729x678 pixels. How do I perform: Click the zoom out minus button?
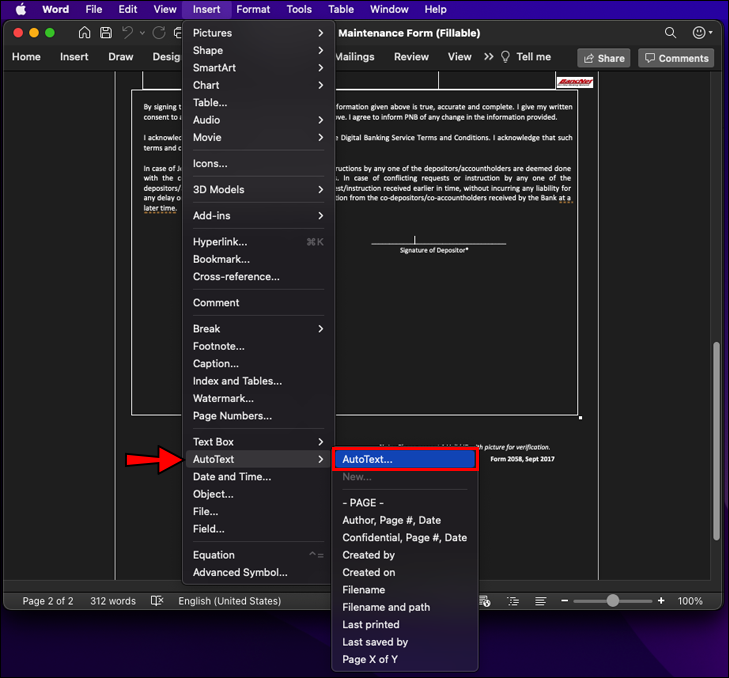[564, 601]
